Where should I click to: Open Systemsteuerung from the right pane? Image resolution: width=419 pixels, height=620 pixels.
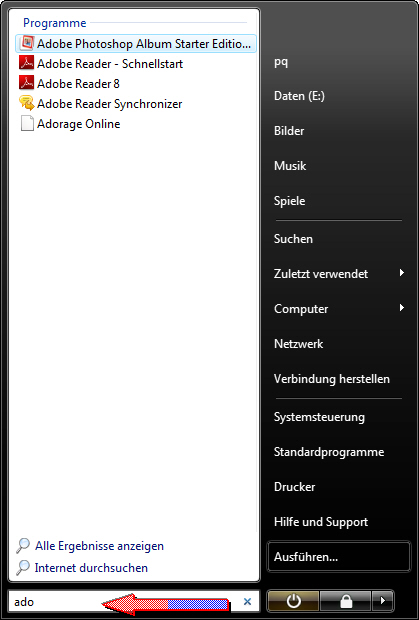pos(319,417)
